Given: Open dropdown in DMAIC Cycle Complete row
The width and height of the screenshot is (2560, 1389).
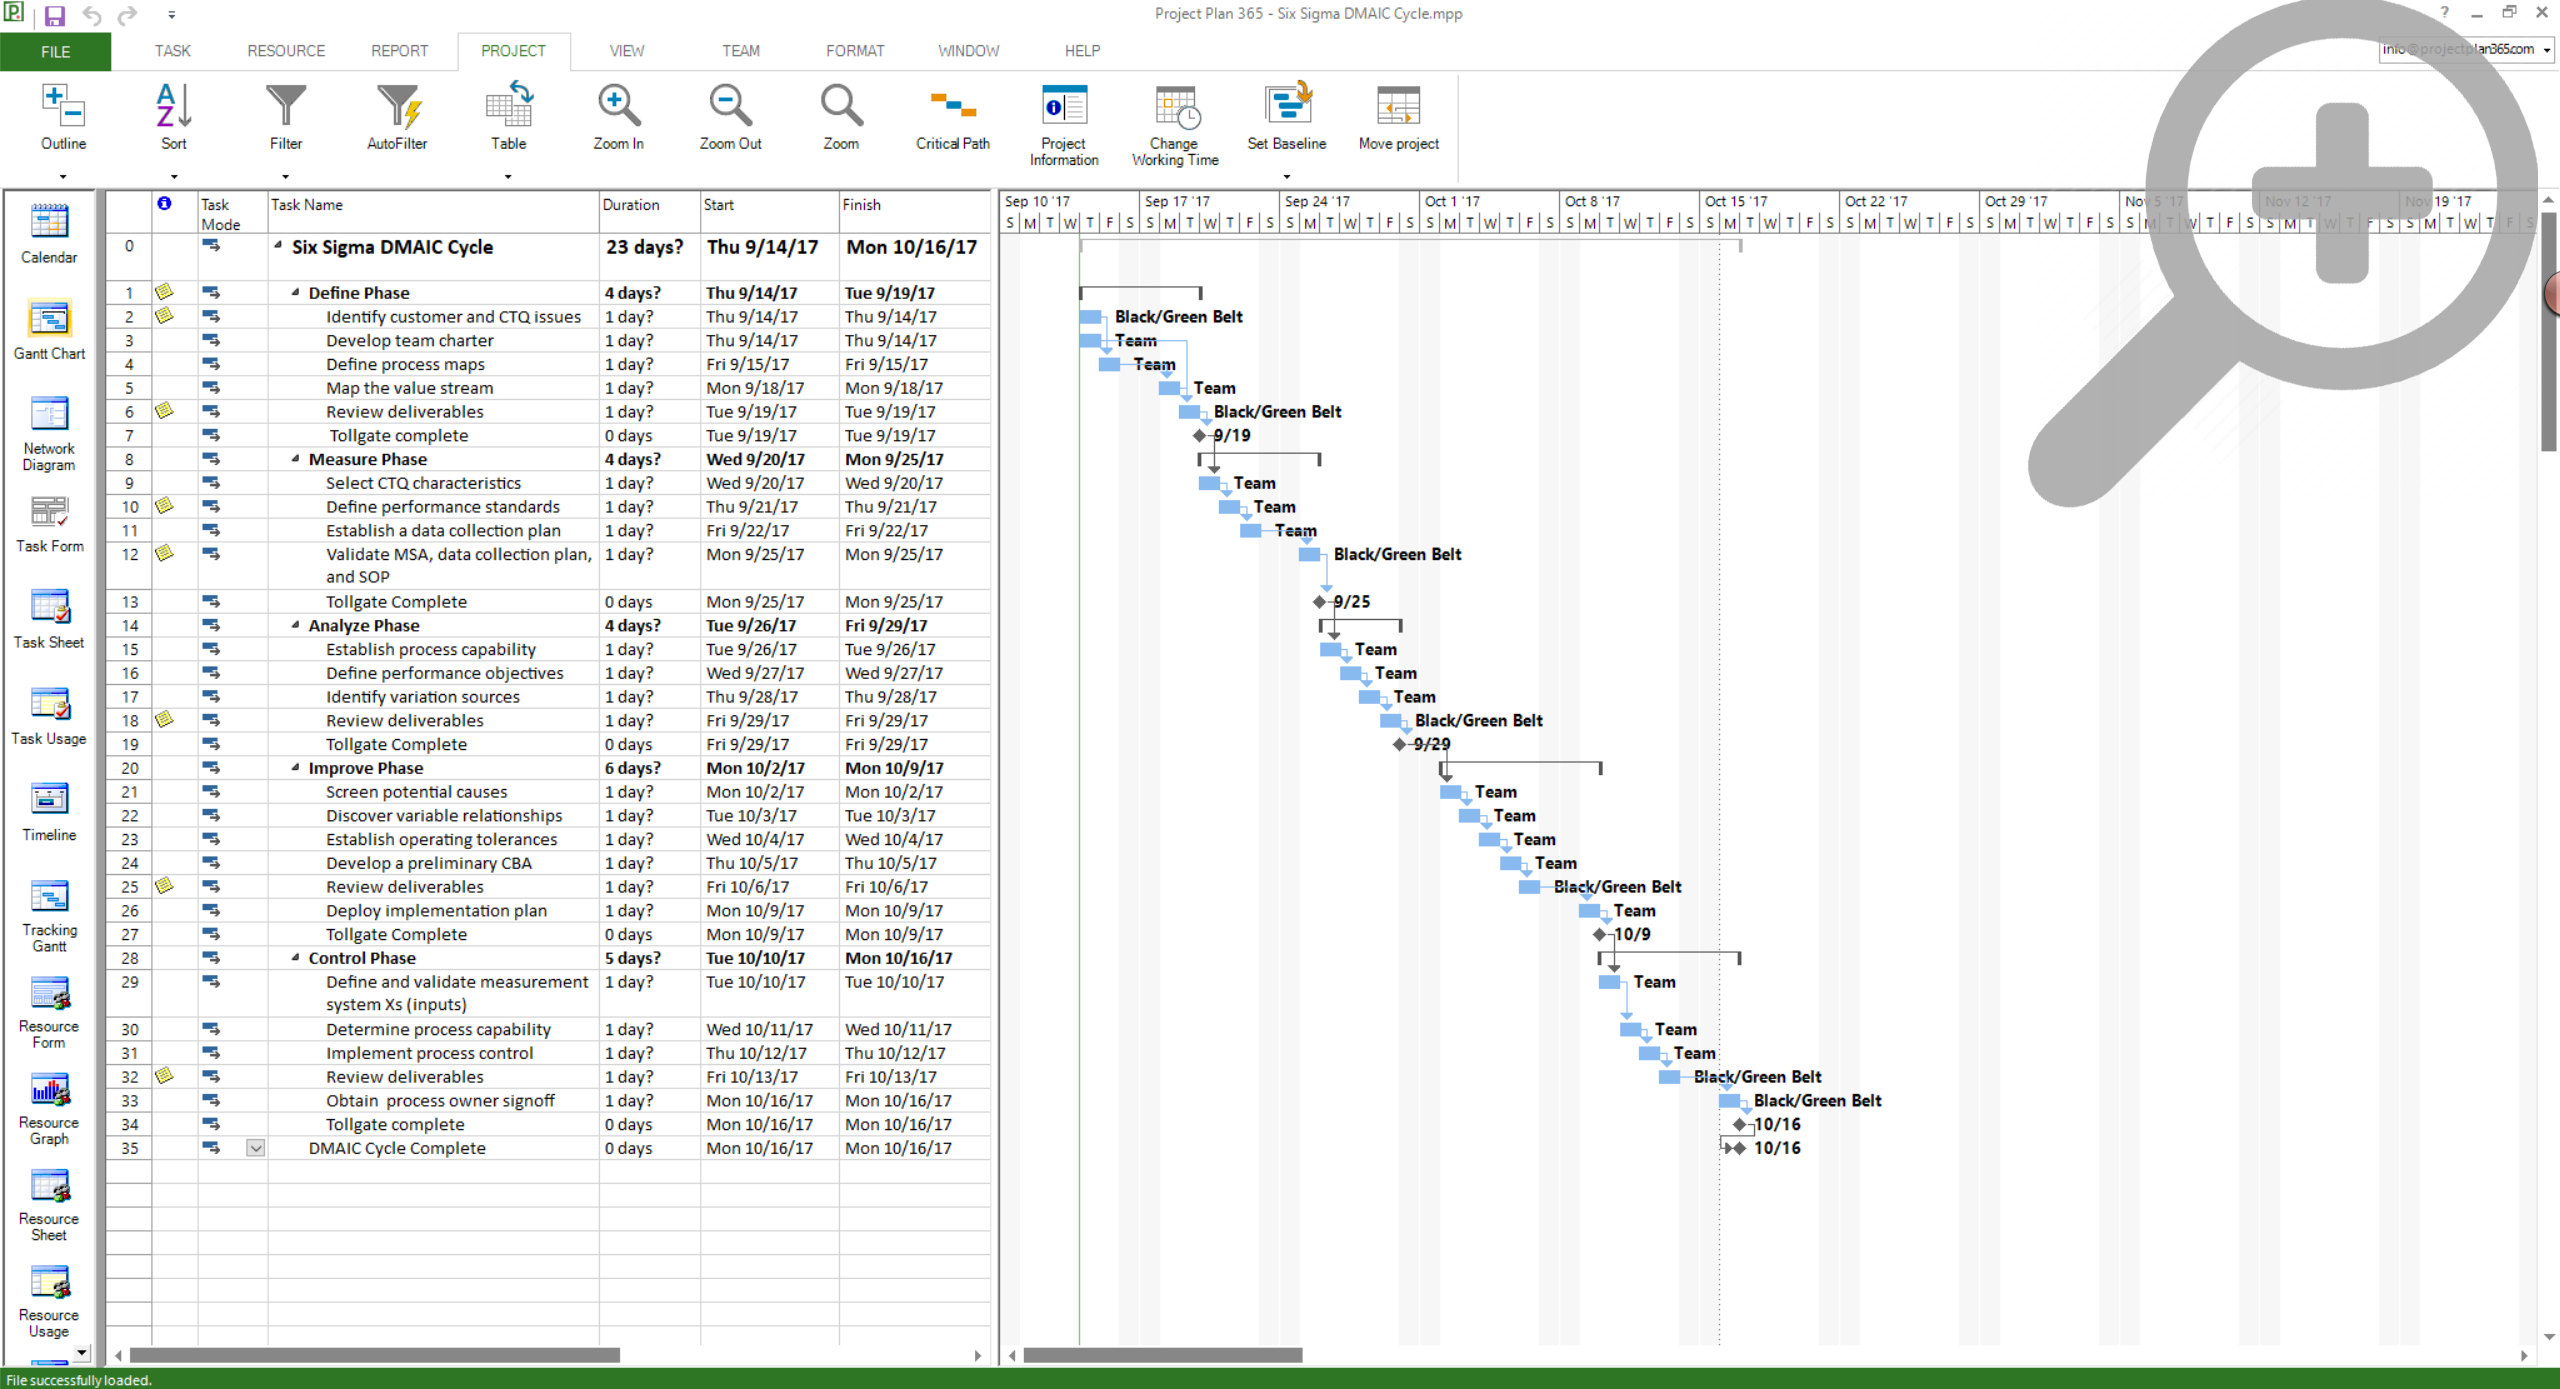Looking at the screenshot, I should (x=256, y=1148).
